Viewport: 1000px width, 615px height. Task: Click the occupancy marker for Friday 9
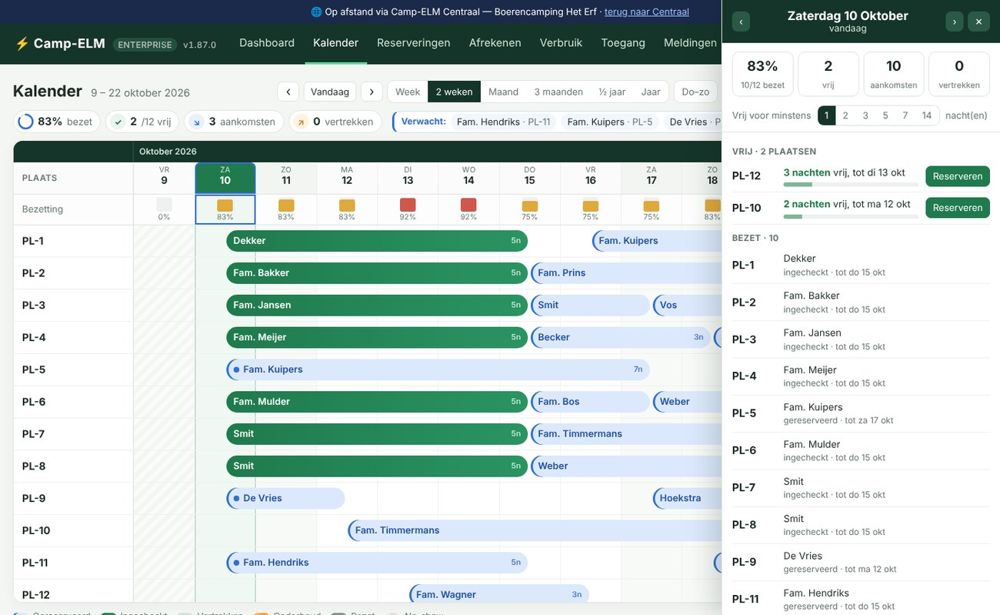coord(164,205)
